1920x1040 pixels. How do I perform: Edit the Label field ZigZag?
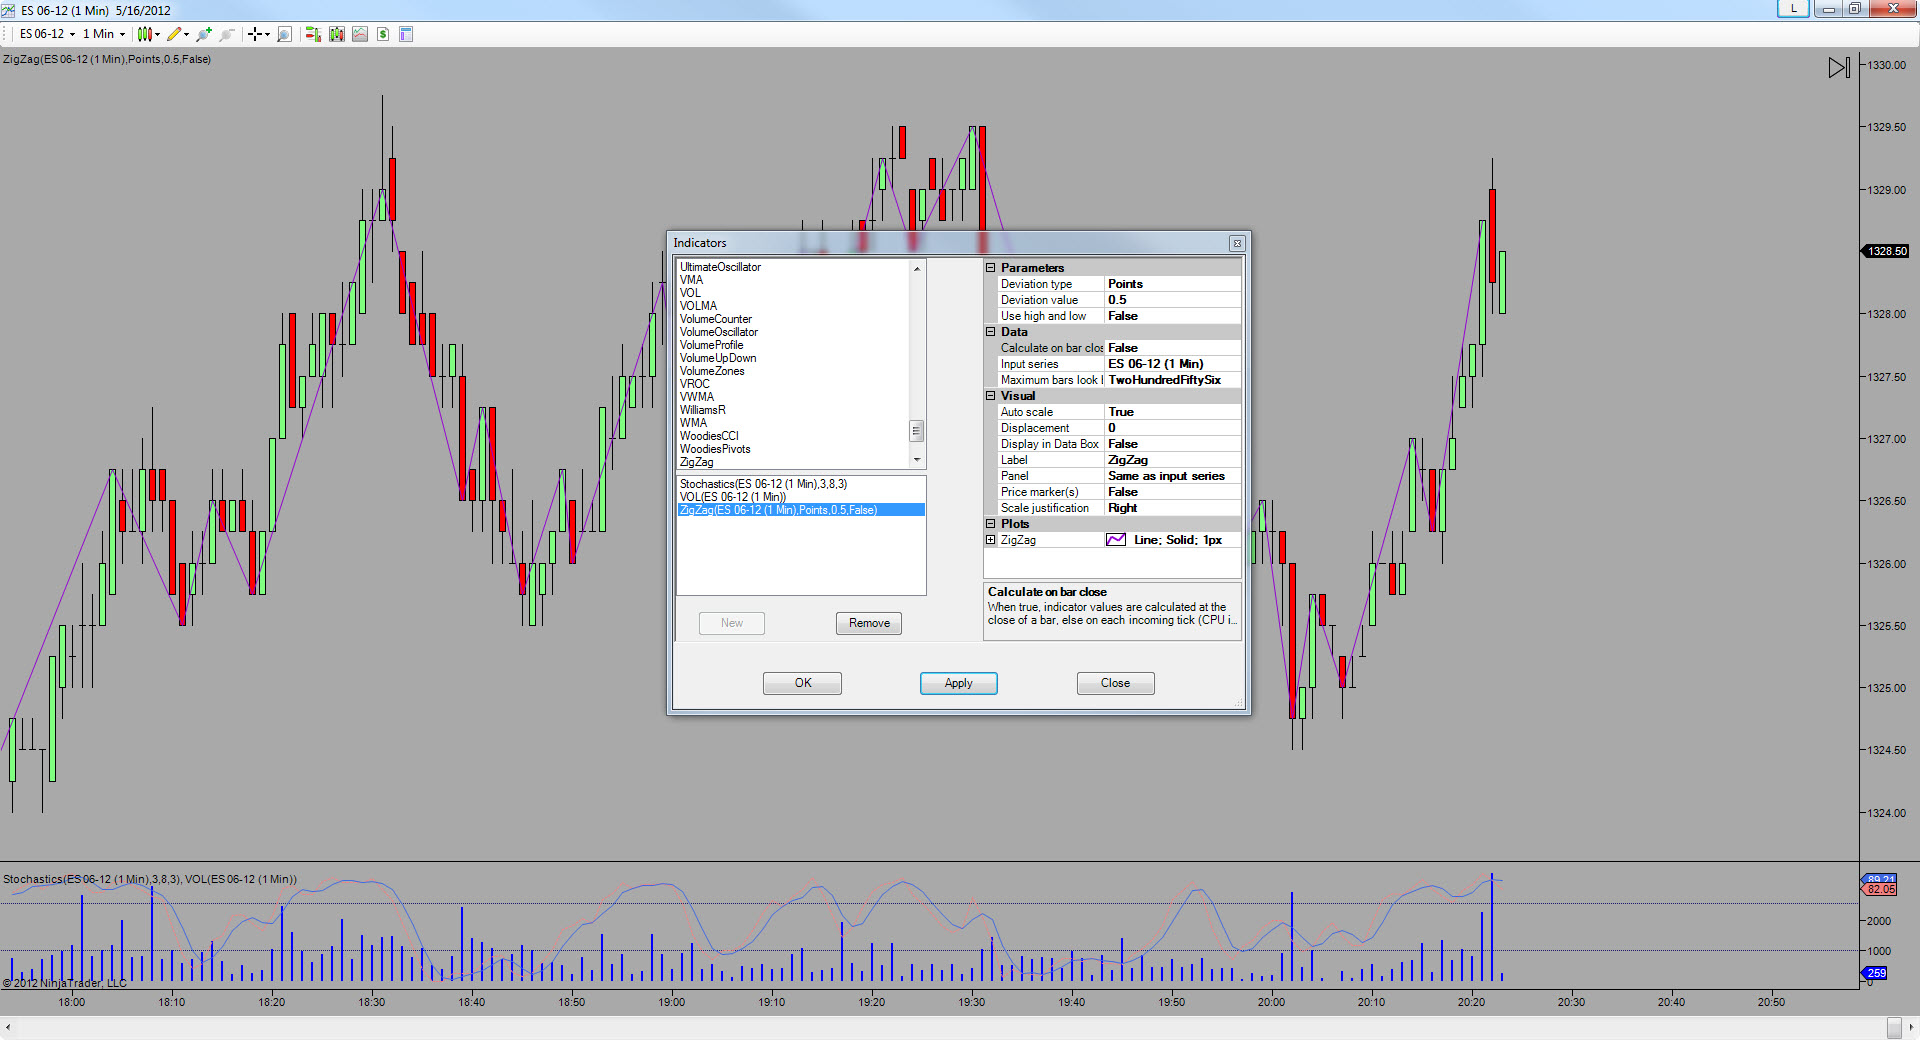pos(1172,460)
